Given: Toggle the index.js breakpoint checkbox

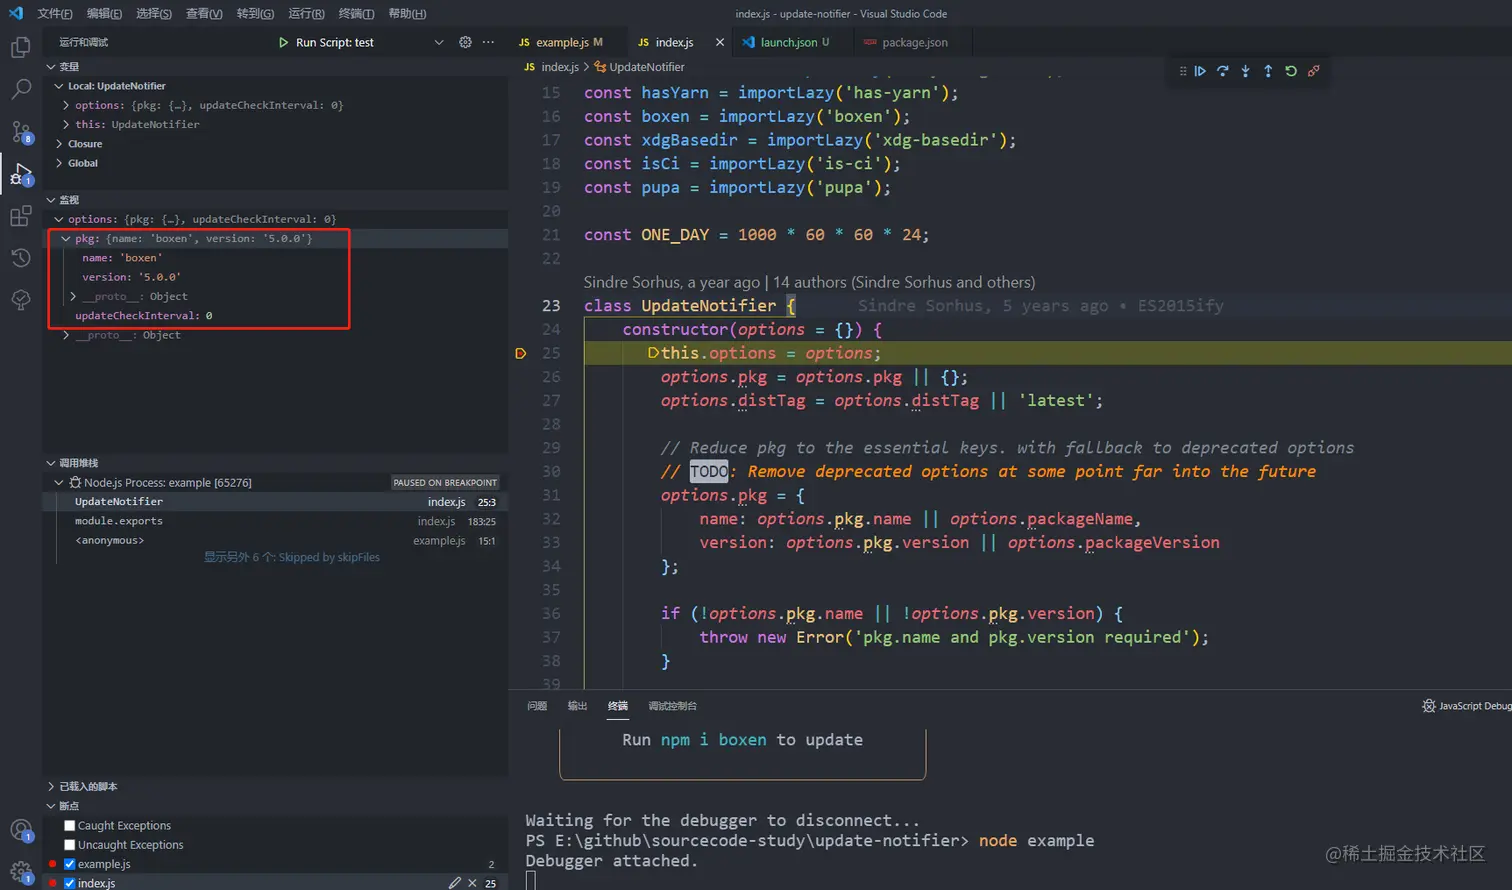Looking at the screenshot, I should [x=70, y=883].
